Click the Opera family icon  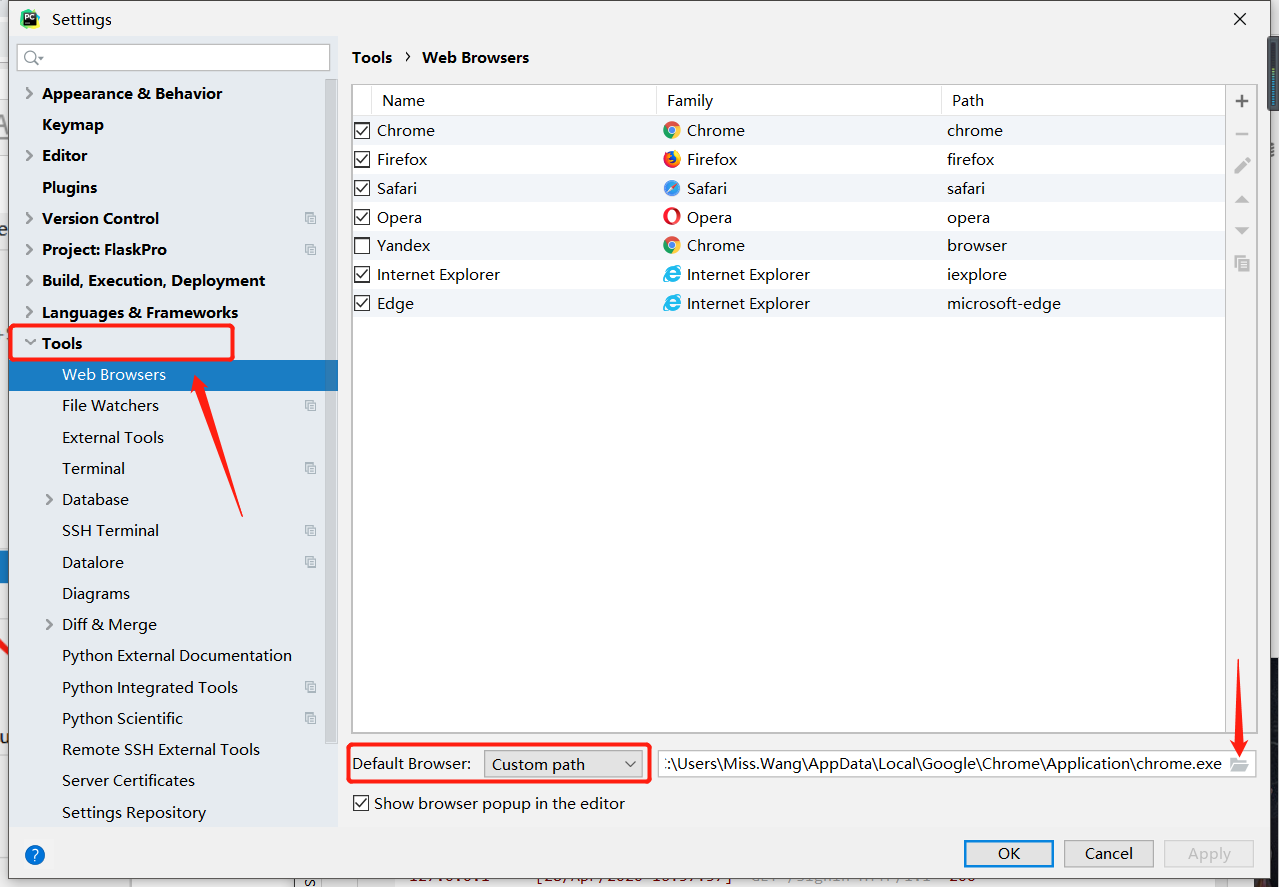[672, 217]
